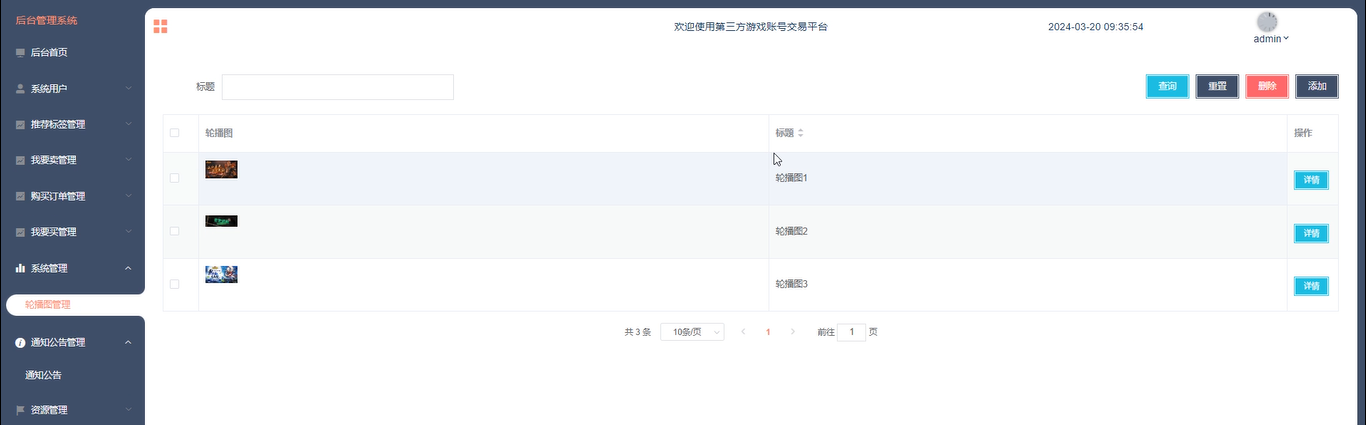Click the 系统管理 bar chart icon

20,268
